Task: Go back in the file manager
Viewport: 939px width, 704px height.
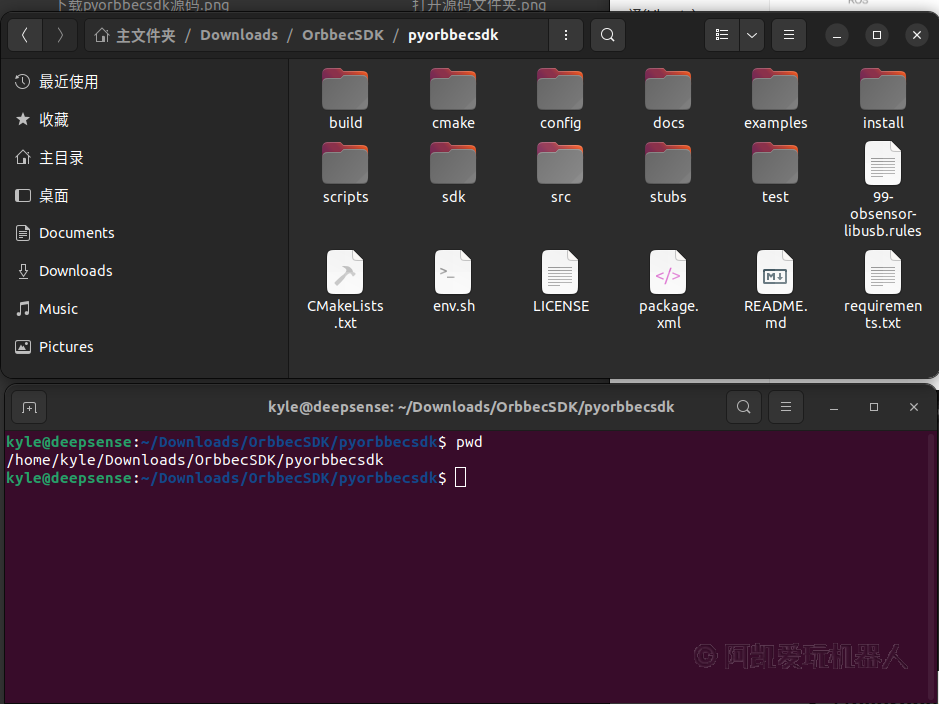Action: (x=25, y=35)
